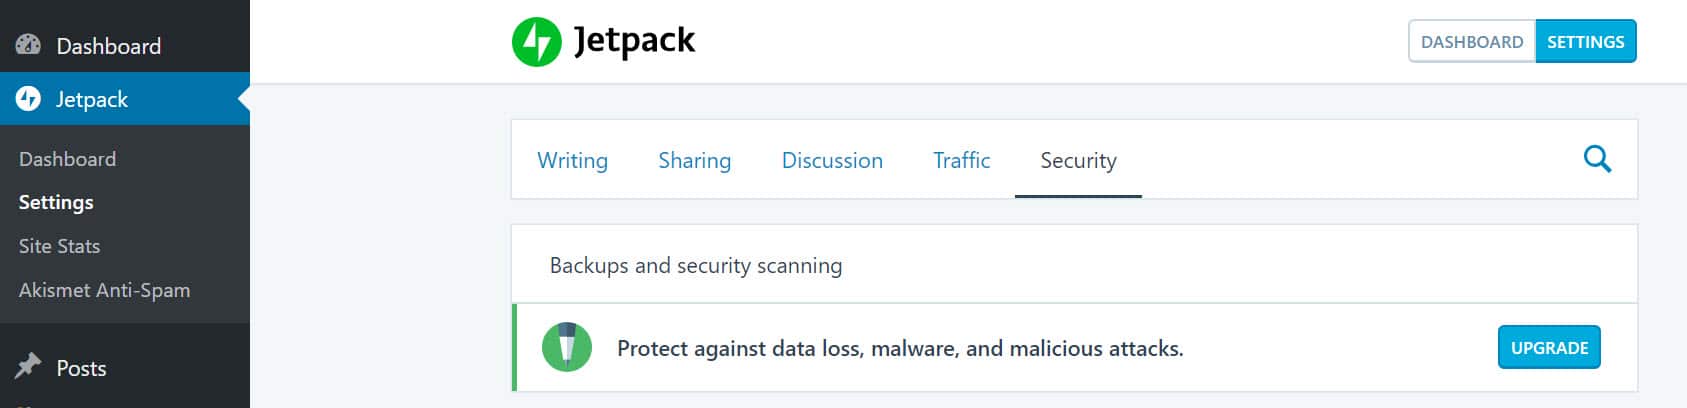Click the Posts pushpin icon
Image resolution: width=1687 pixels, height=408 pixels.
29,366
